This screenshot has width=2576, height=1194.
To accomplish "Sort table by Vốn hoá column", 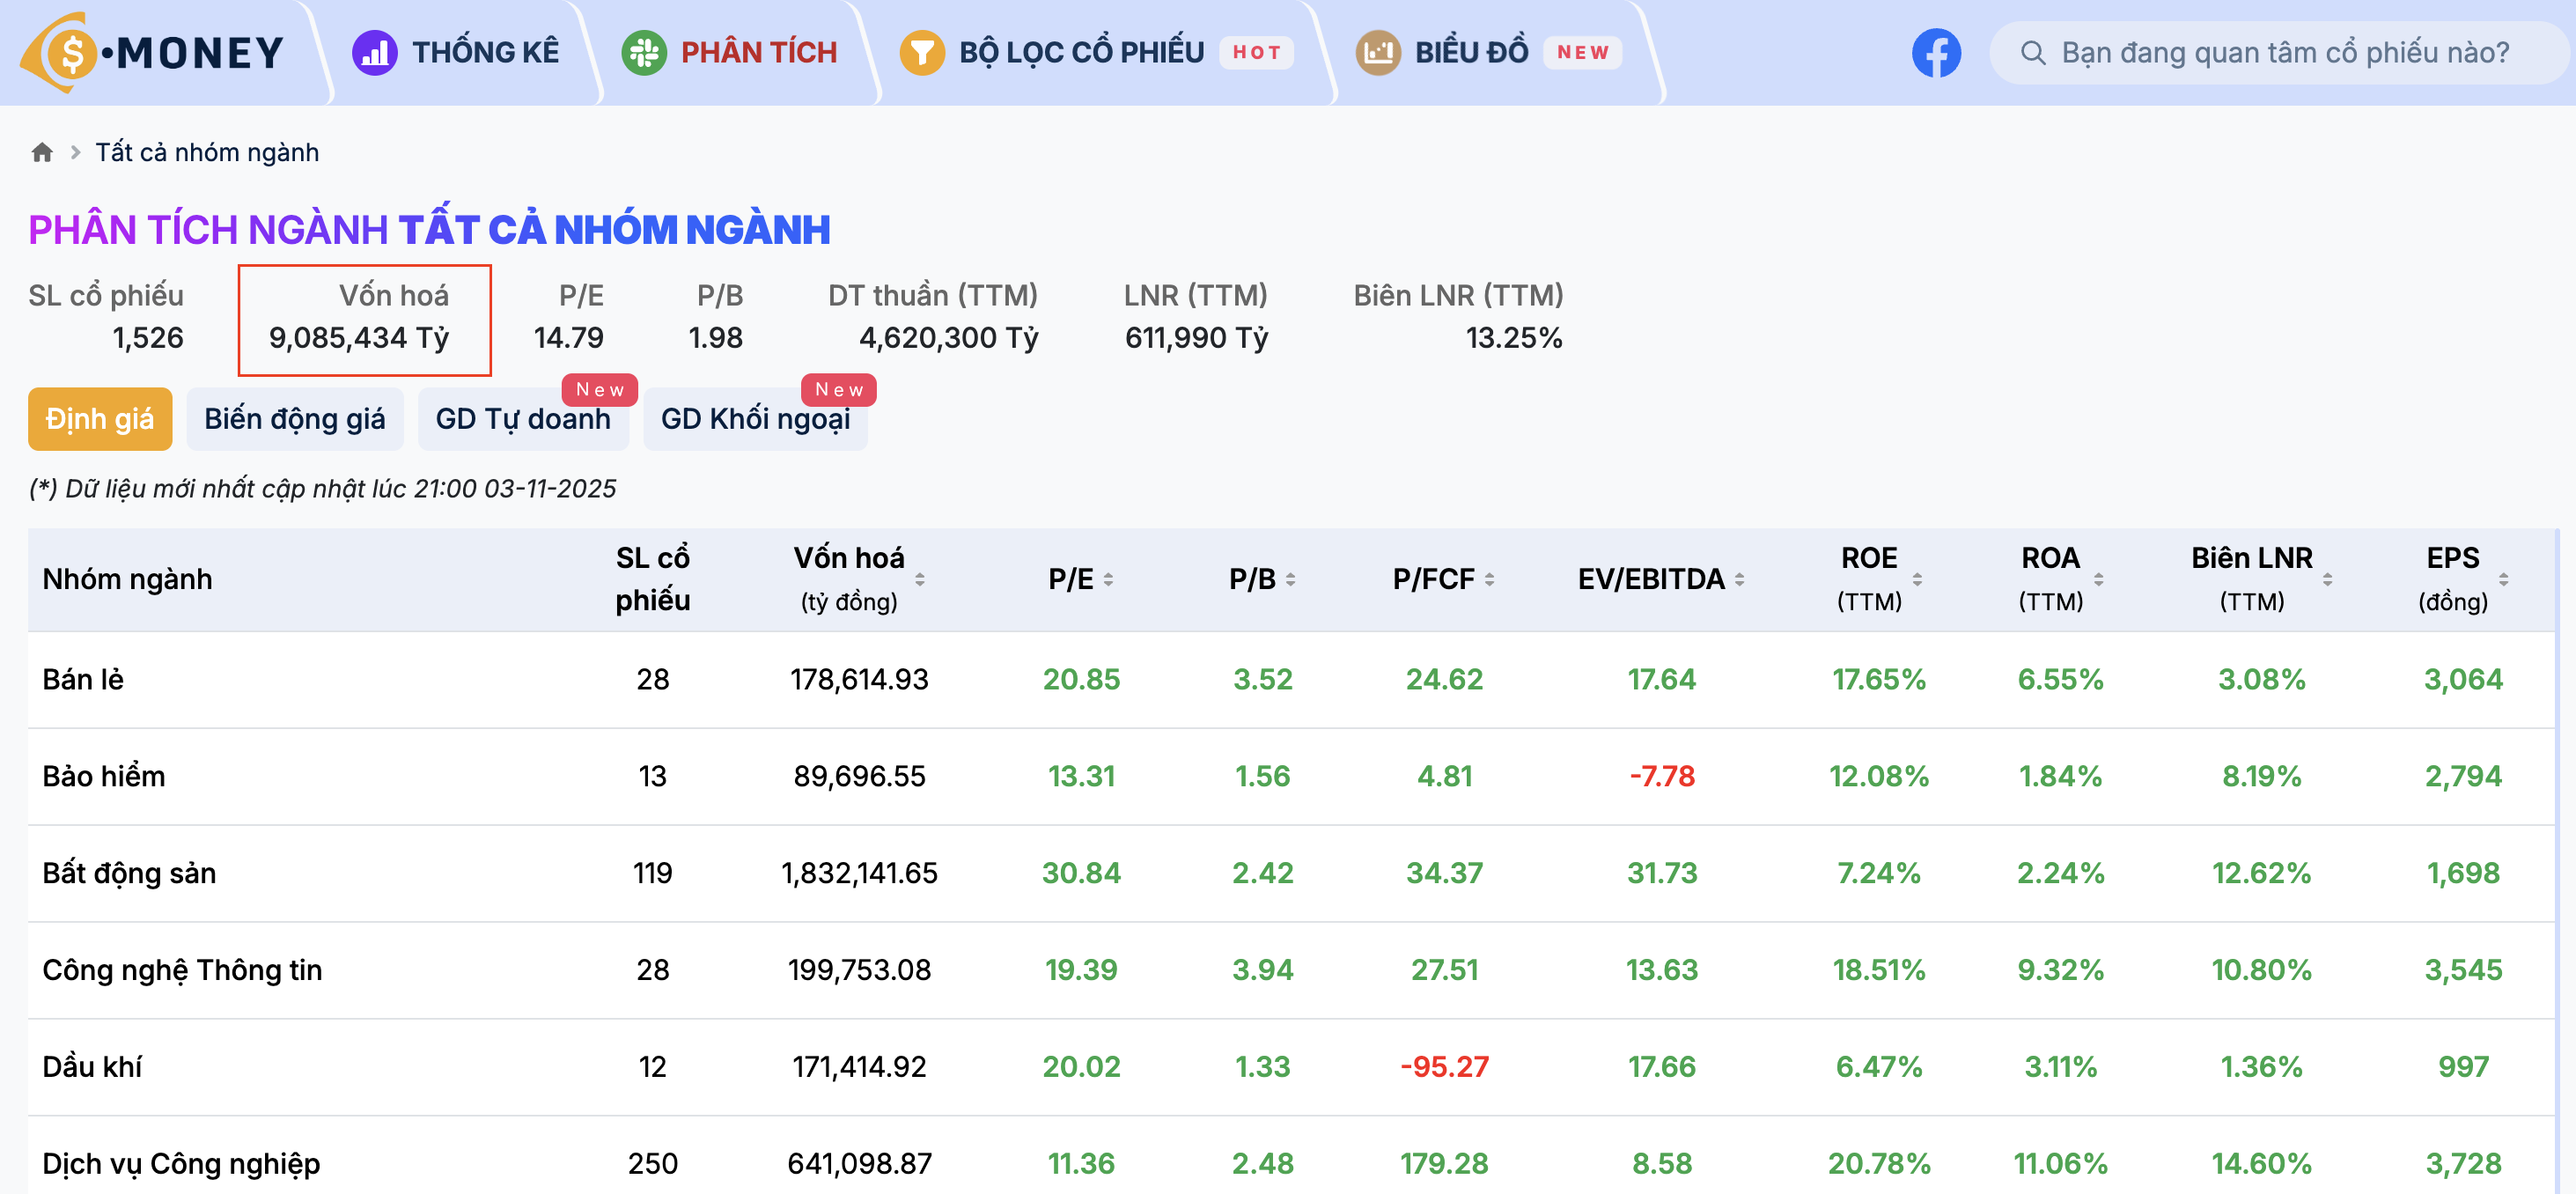I will point(919,579).
